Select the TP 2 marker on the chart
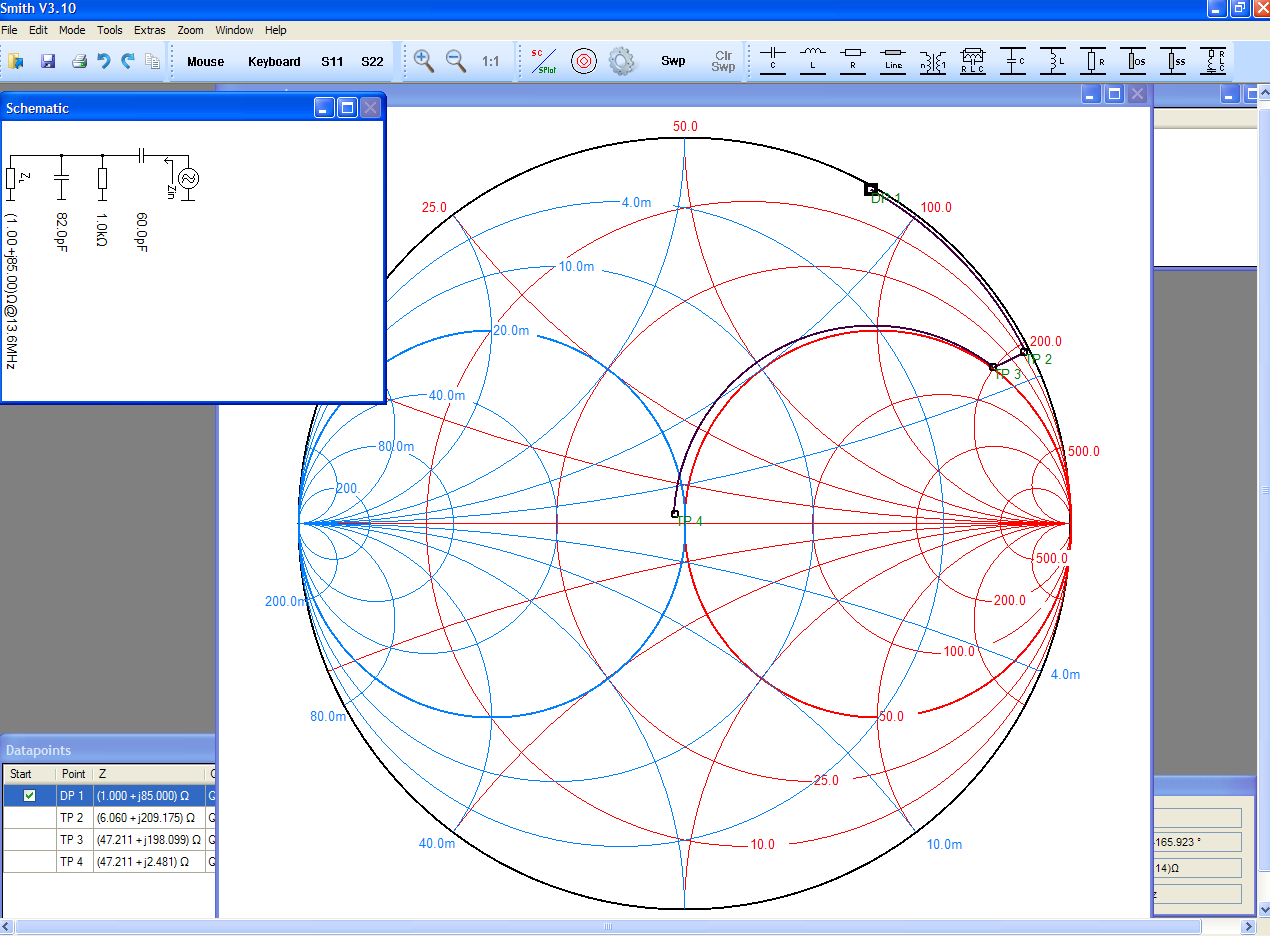 point(1024,352)
